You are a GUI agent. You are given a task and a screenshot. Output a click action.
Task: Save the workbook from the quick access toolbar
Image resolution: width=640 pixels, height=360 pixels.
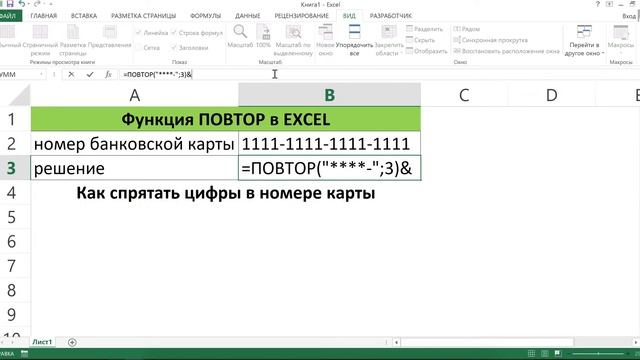coord(10,4)
